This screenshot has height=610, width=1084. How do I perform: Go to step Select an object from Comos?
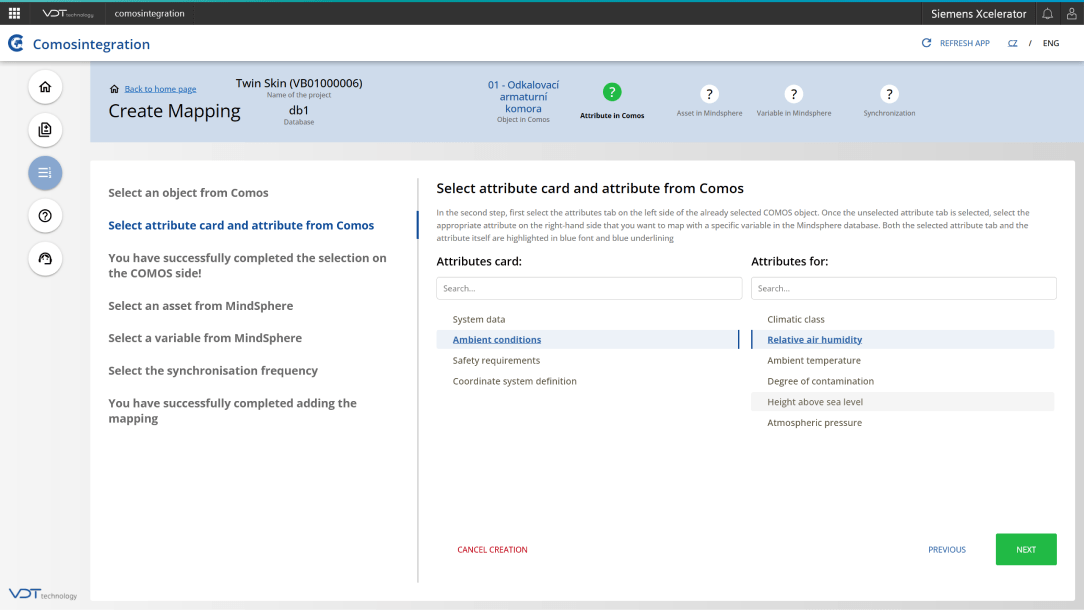pos(188,193)
